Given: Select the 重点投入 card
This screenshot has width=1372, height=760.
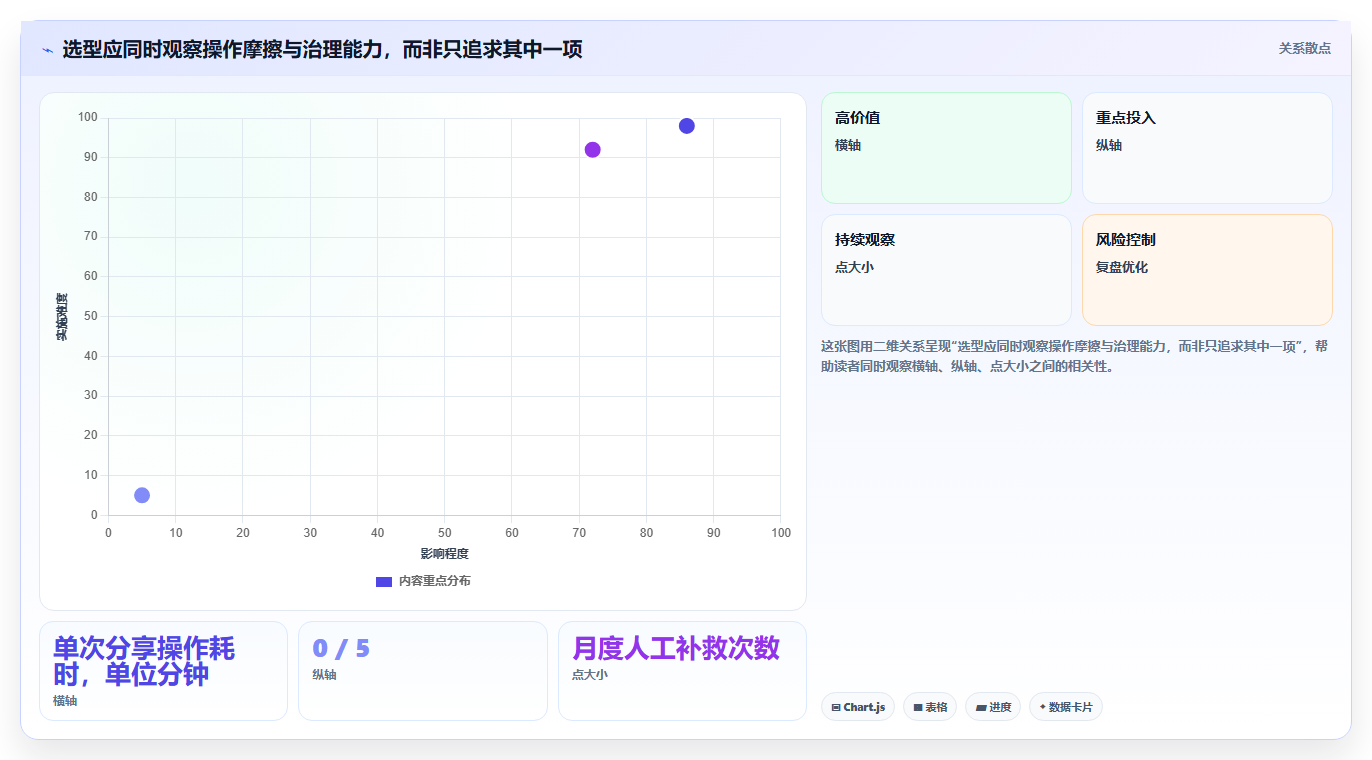Looking at the screenshot, I should pyautogui.click(x=1207, y=148).
